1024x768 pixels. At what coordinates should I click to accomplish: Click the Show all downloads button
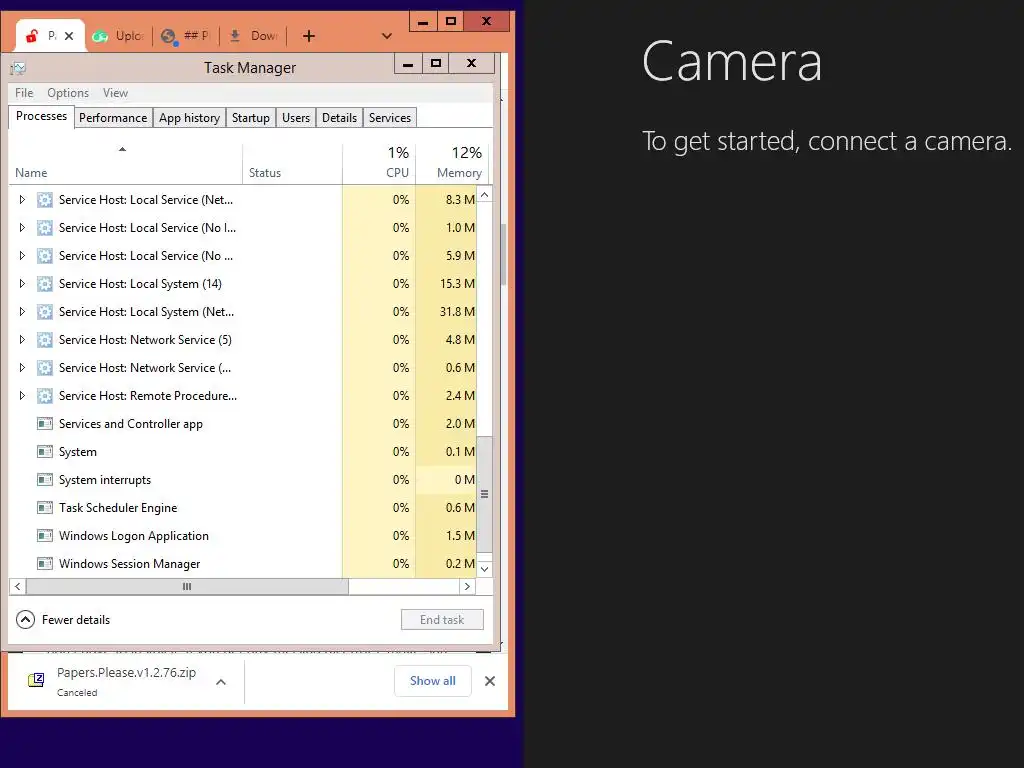[432, 681]
